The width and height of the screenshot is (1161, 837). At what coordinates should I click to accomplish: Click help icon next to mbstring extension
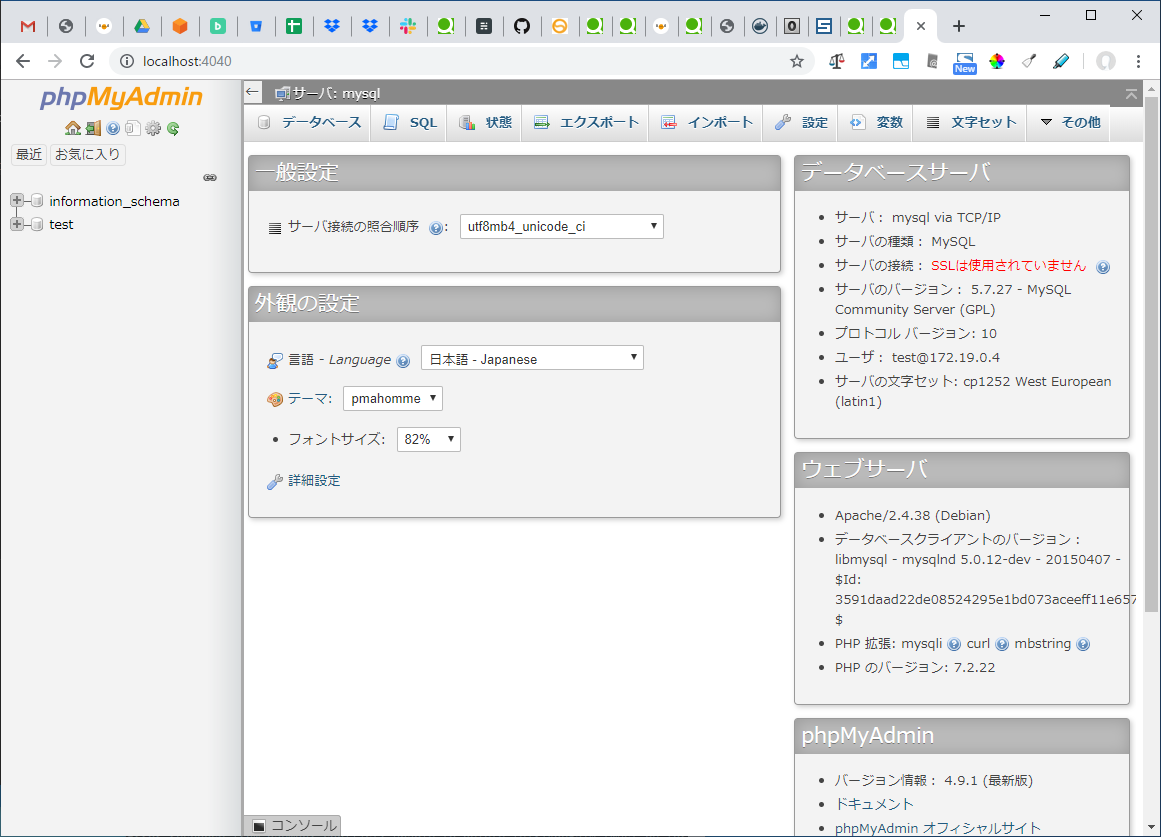[x=1083, y=644]
